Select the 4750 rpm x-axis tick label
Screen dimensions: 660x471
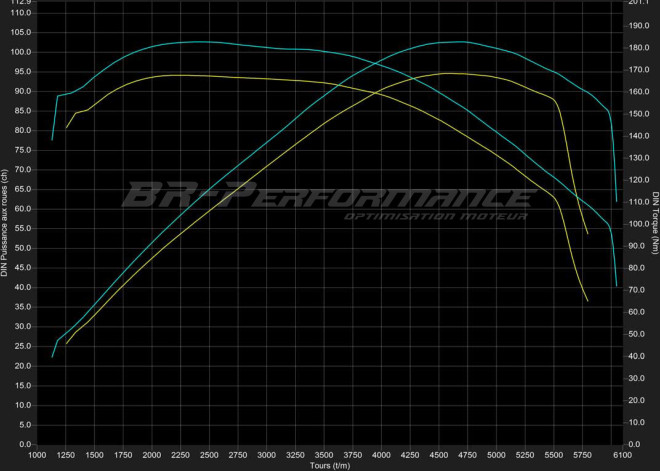(466, 455)
